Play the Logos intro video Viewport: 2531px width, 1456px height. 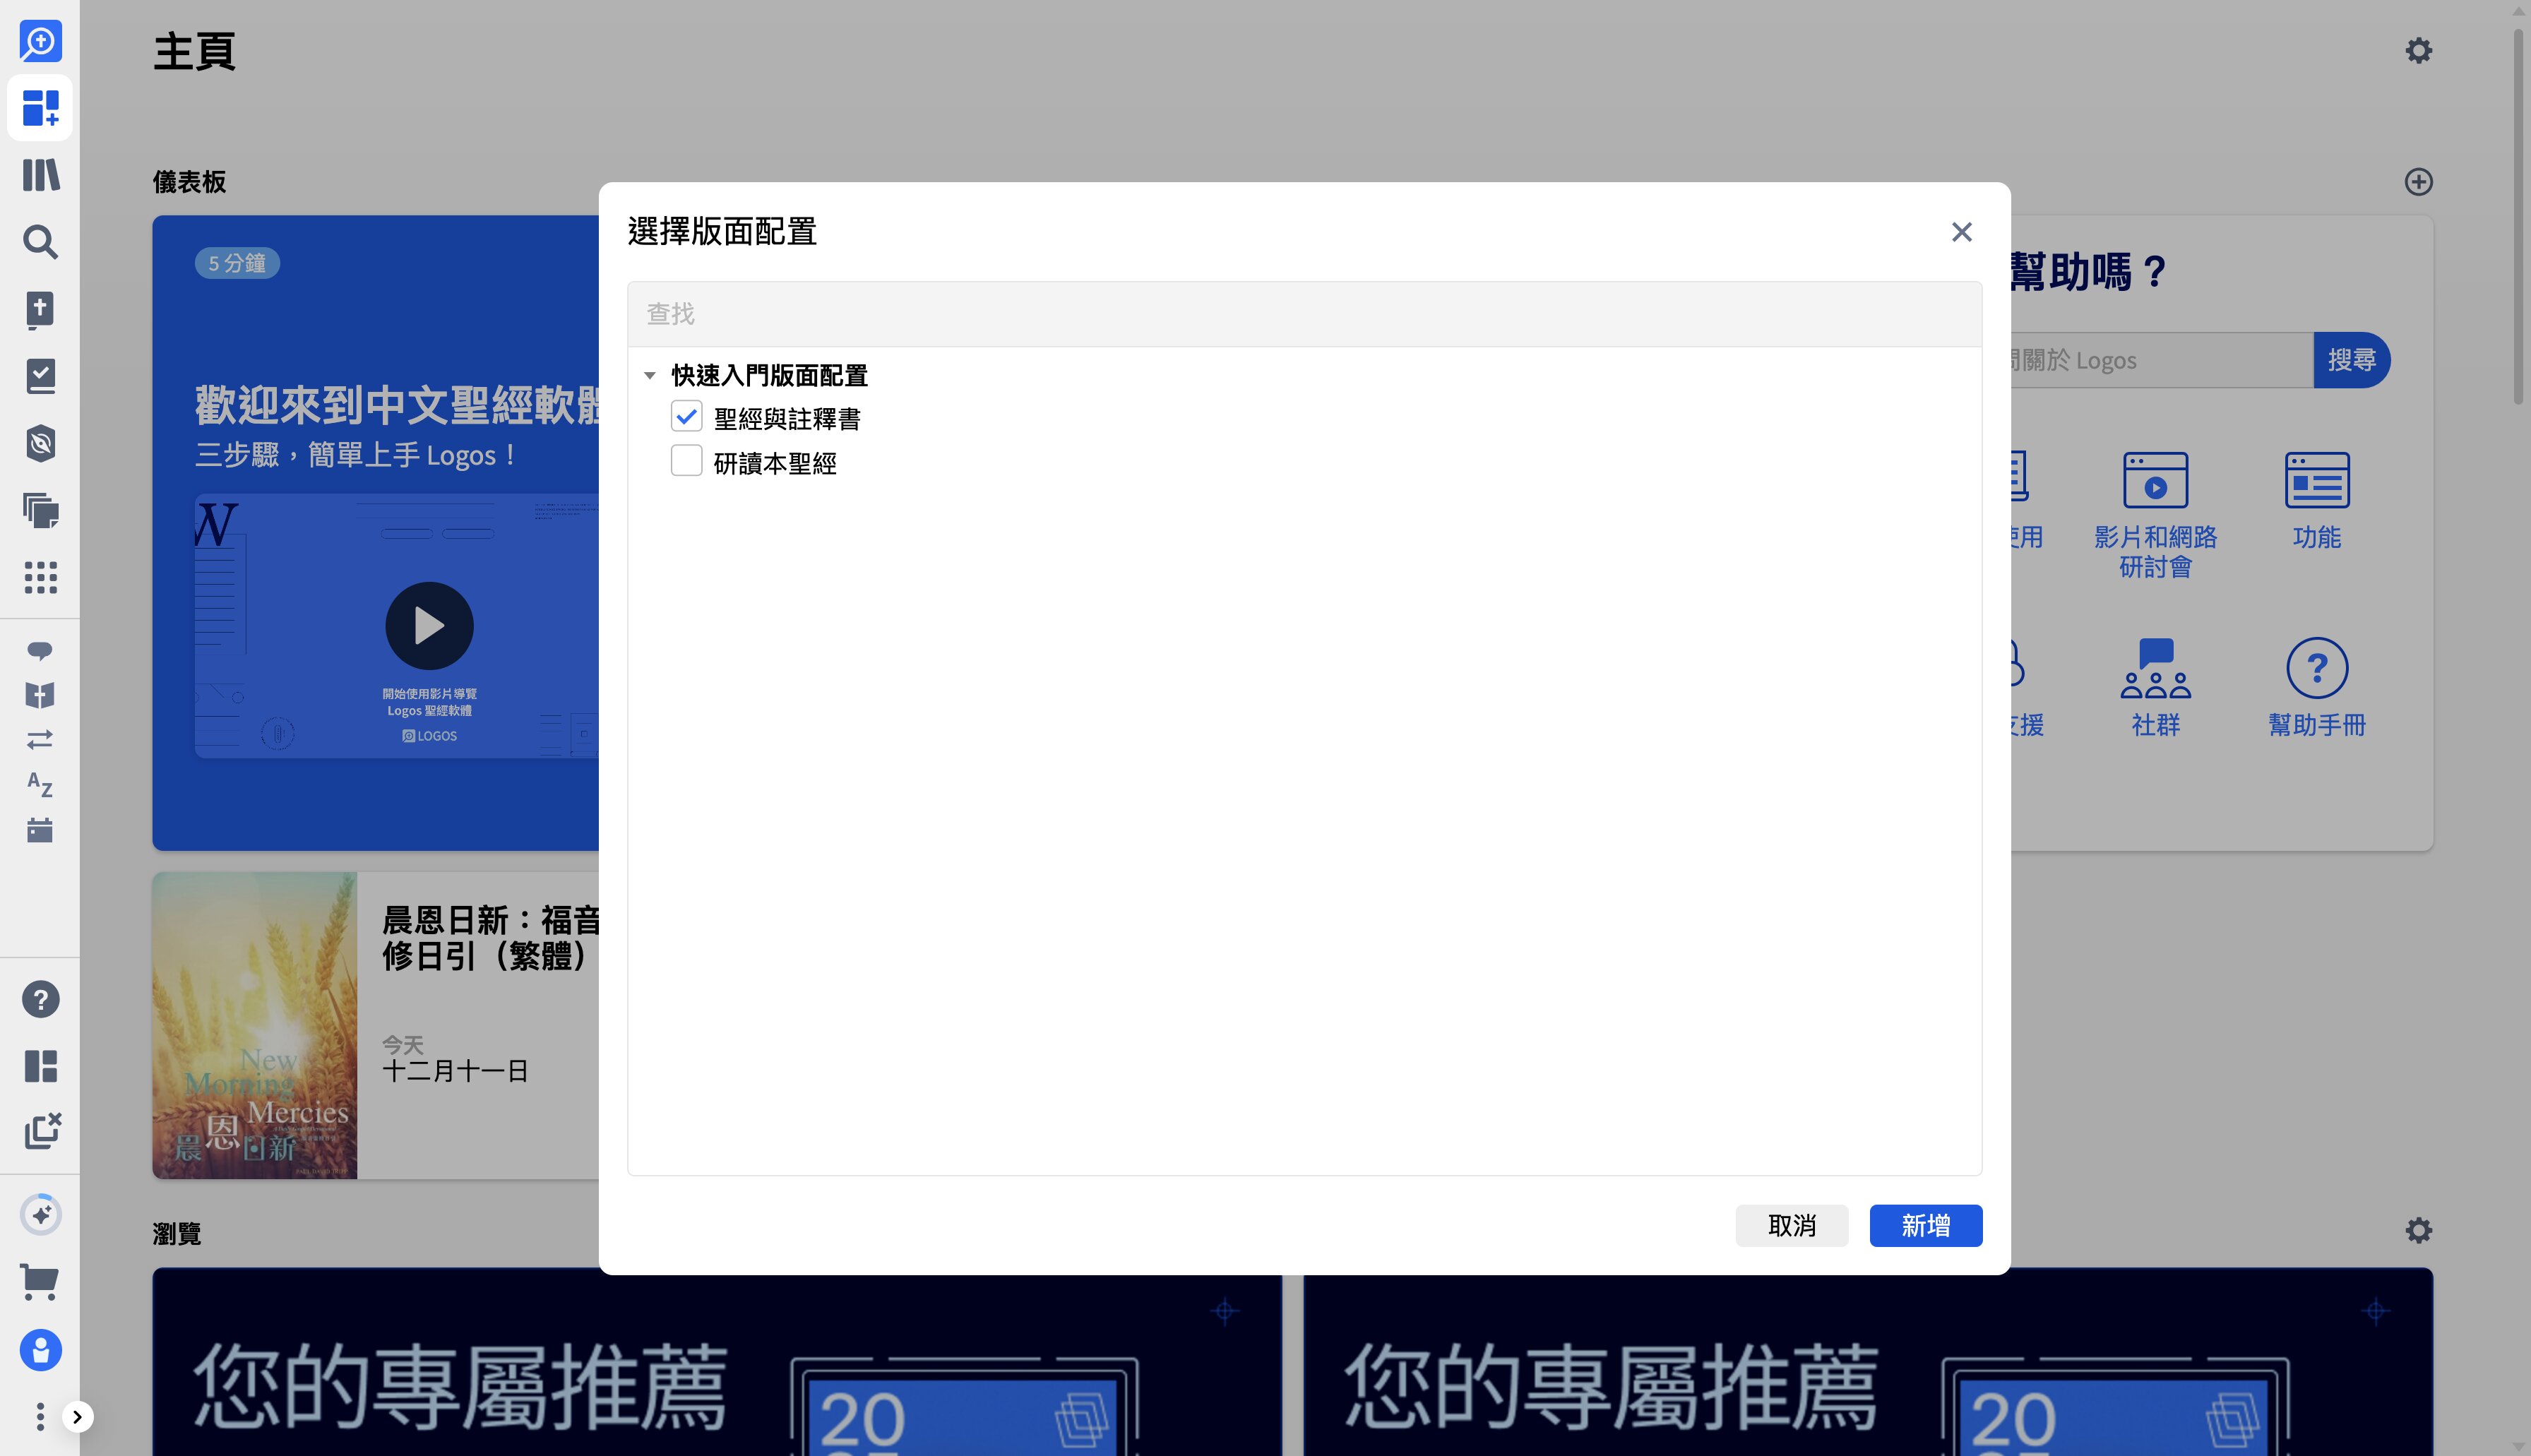429,626
